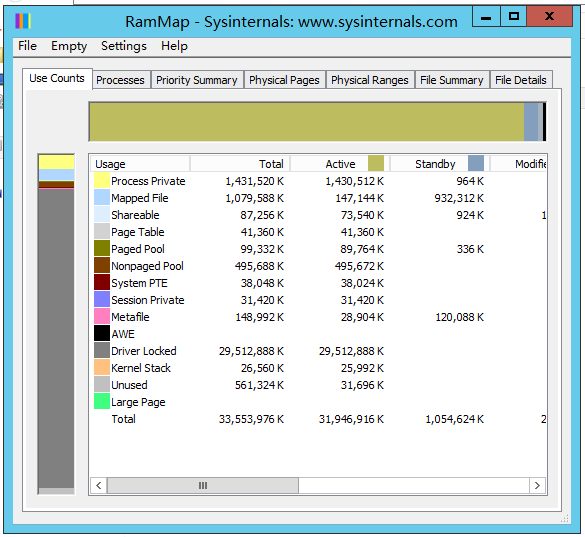The image size is (585, 537).
Task: Open the File menu
Action: tap(28, 46)
